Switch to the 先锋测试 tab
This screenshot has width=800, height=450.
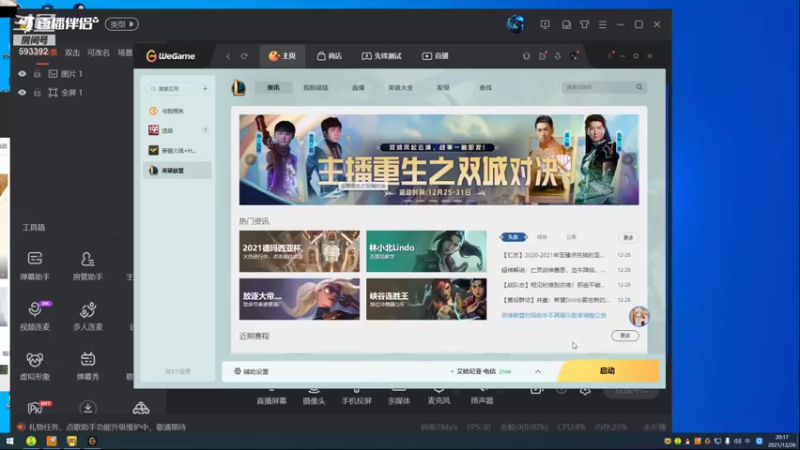click(382, 56)
